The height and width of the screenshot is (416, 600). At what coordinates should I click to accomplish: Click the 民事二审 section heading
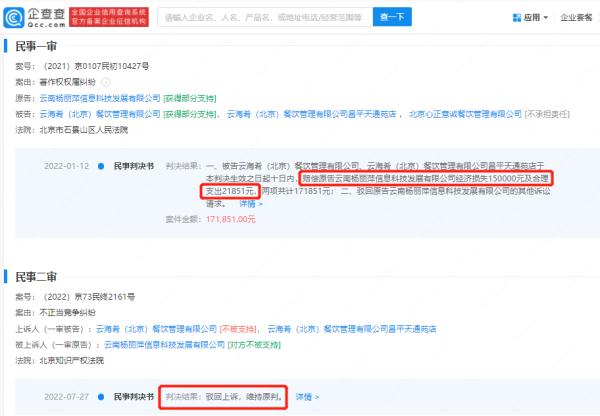coord(36,277)
